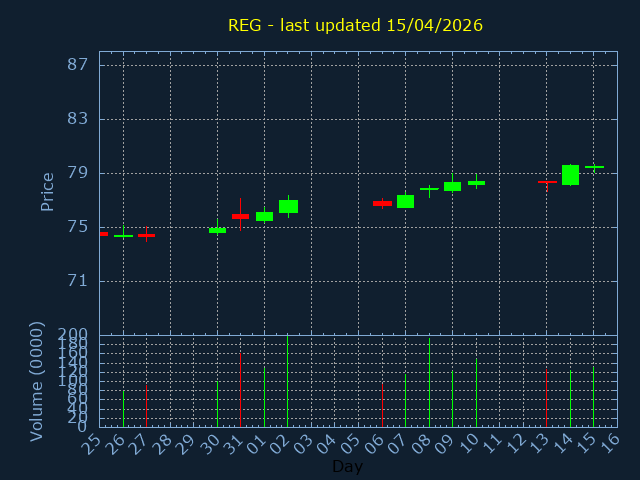Select the red candlestick on day 31
This screenshot has width=640, height=480.
coord(240,216)
